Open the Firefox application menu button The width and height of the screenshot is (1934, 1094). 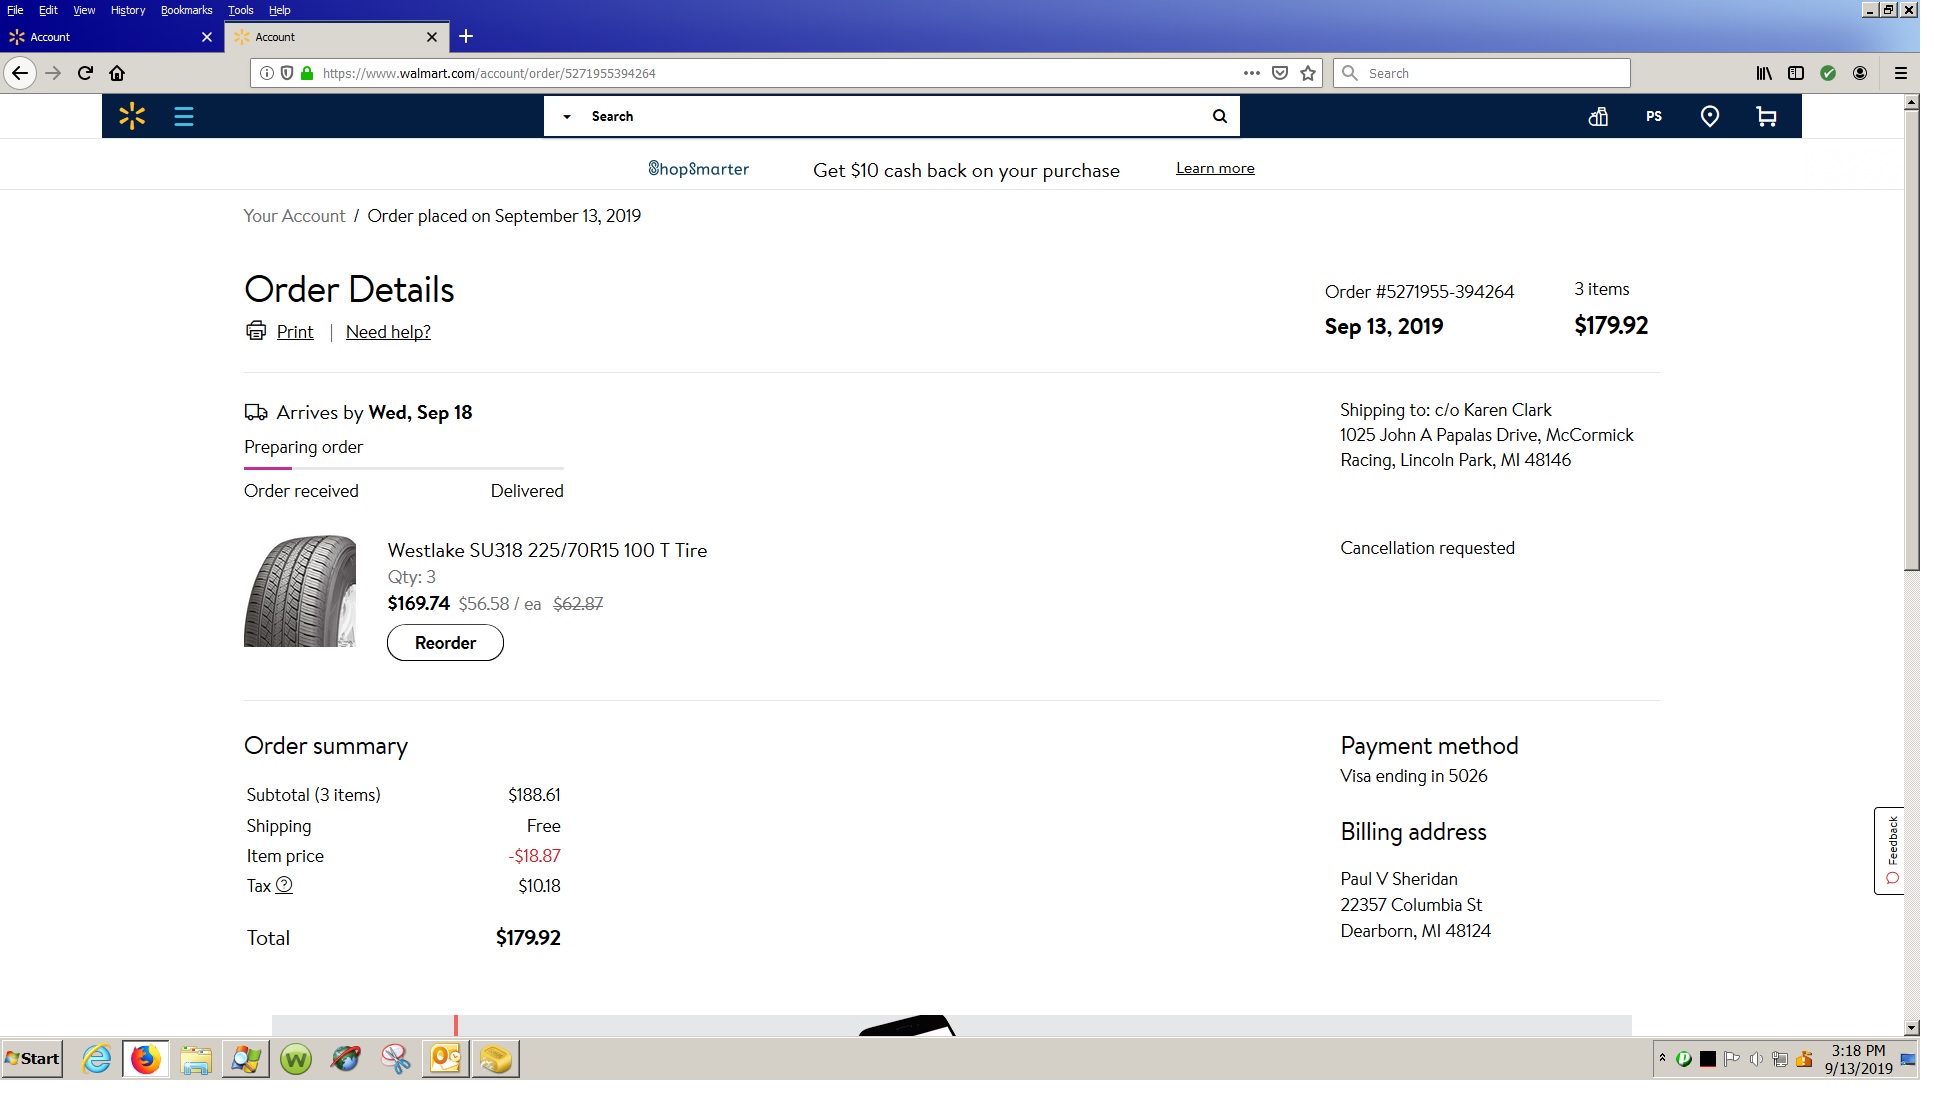(x=1901, y=73)
